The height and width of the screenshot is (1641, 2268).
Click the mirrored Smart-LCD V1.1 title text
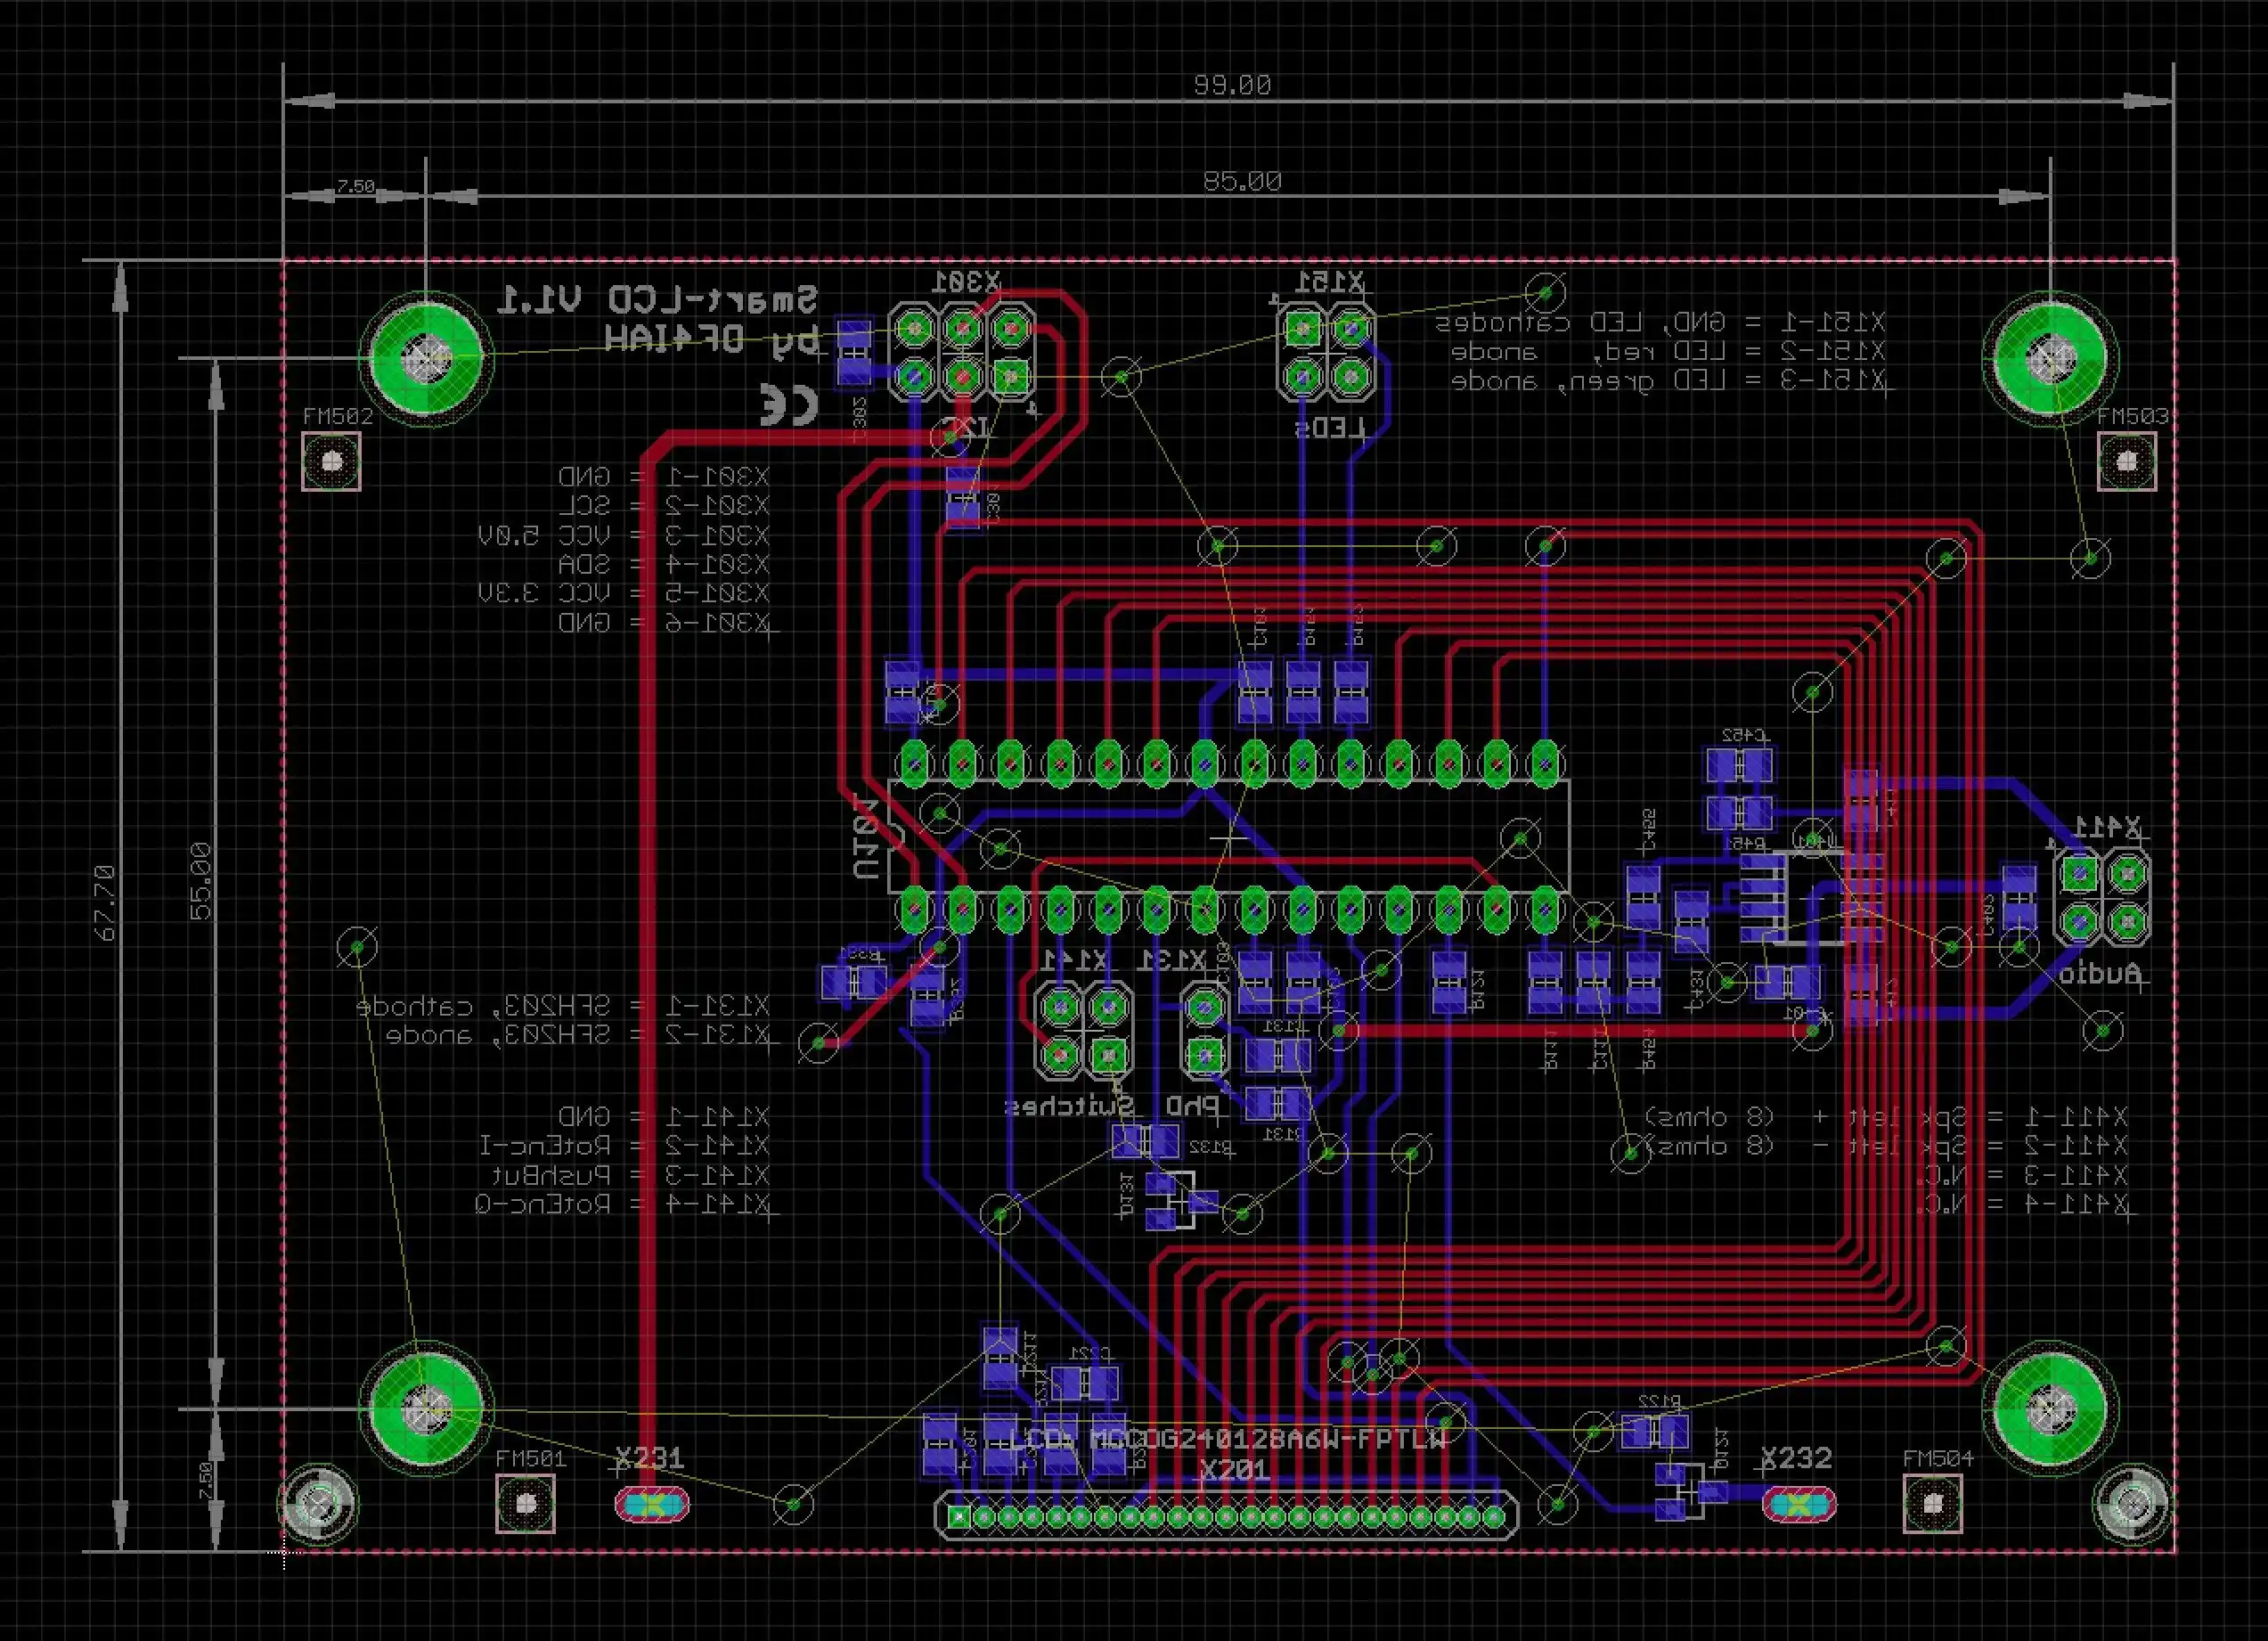click(x=657, y=298)
